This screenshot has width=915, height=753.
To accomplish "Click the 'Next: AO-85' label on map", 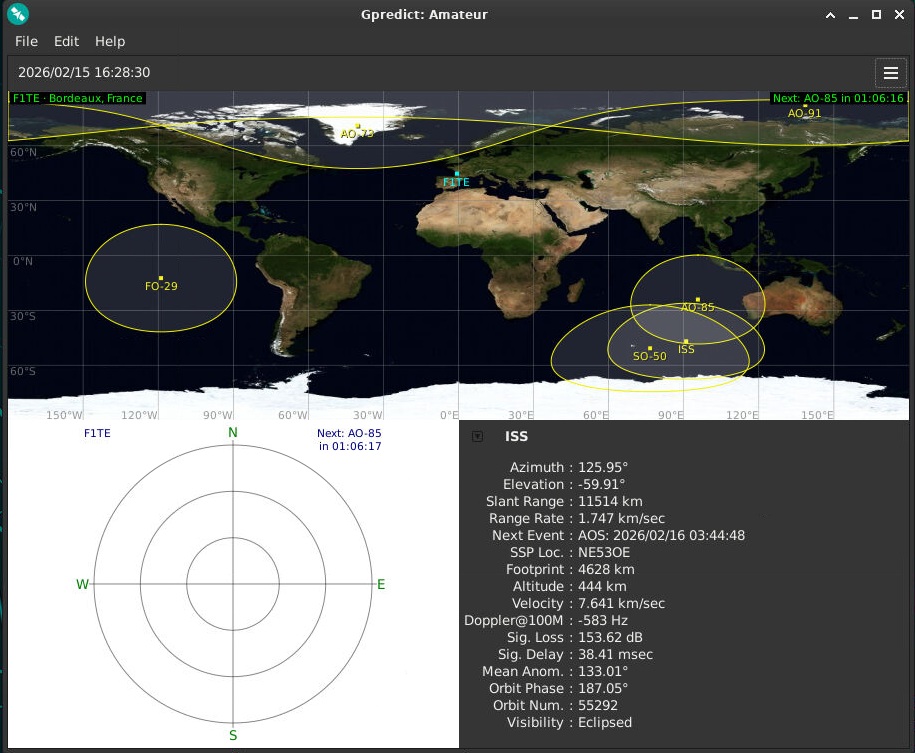I will [x=838, y=98].
